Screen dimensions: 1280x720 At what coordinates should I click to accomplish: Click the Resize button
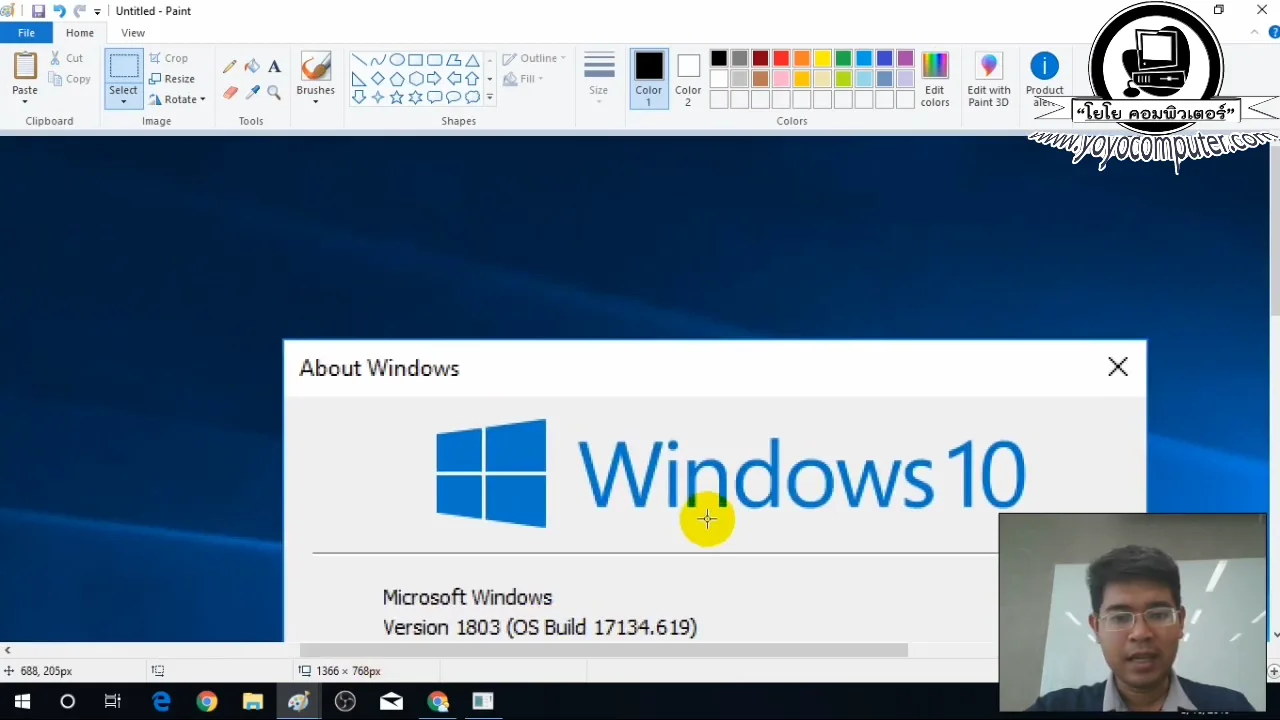coord(172,79)
